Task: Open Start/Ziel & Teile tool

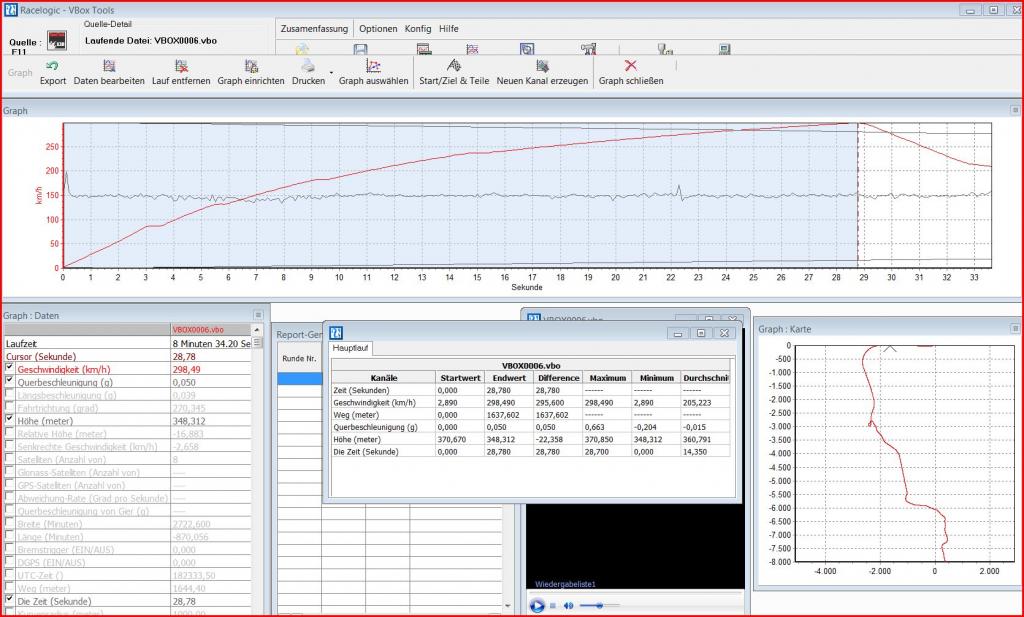Action: [x=453, y=66]
